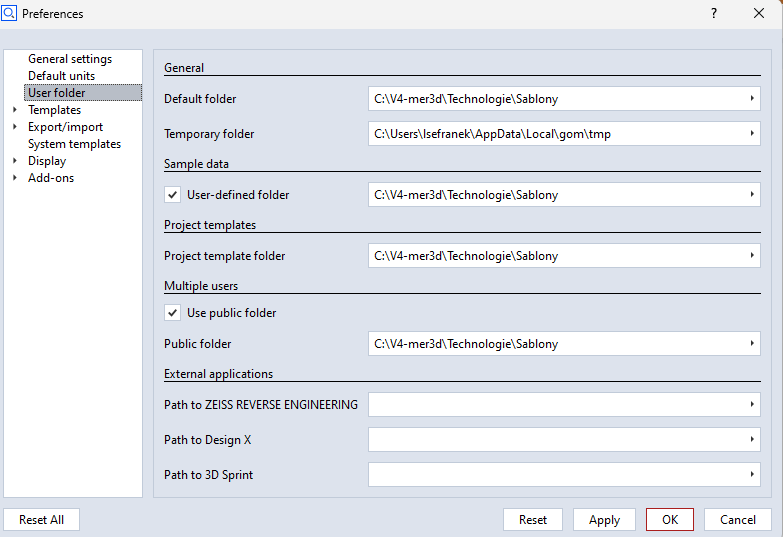
Task: Expand the Templates tree node
Action: (x=14, y=110)
